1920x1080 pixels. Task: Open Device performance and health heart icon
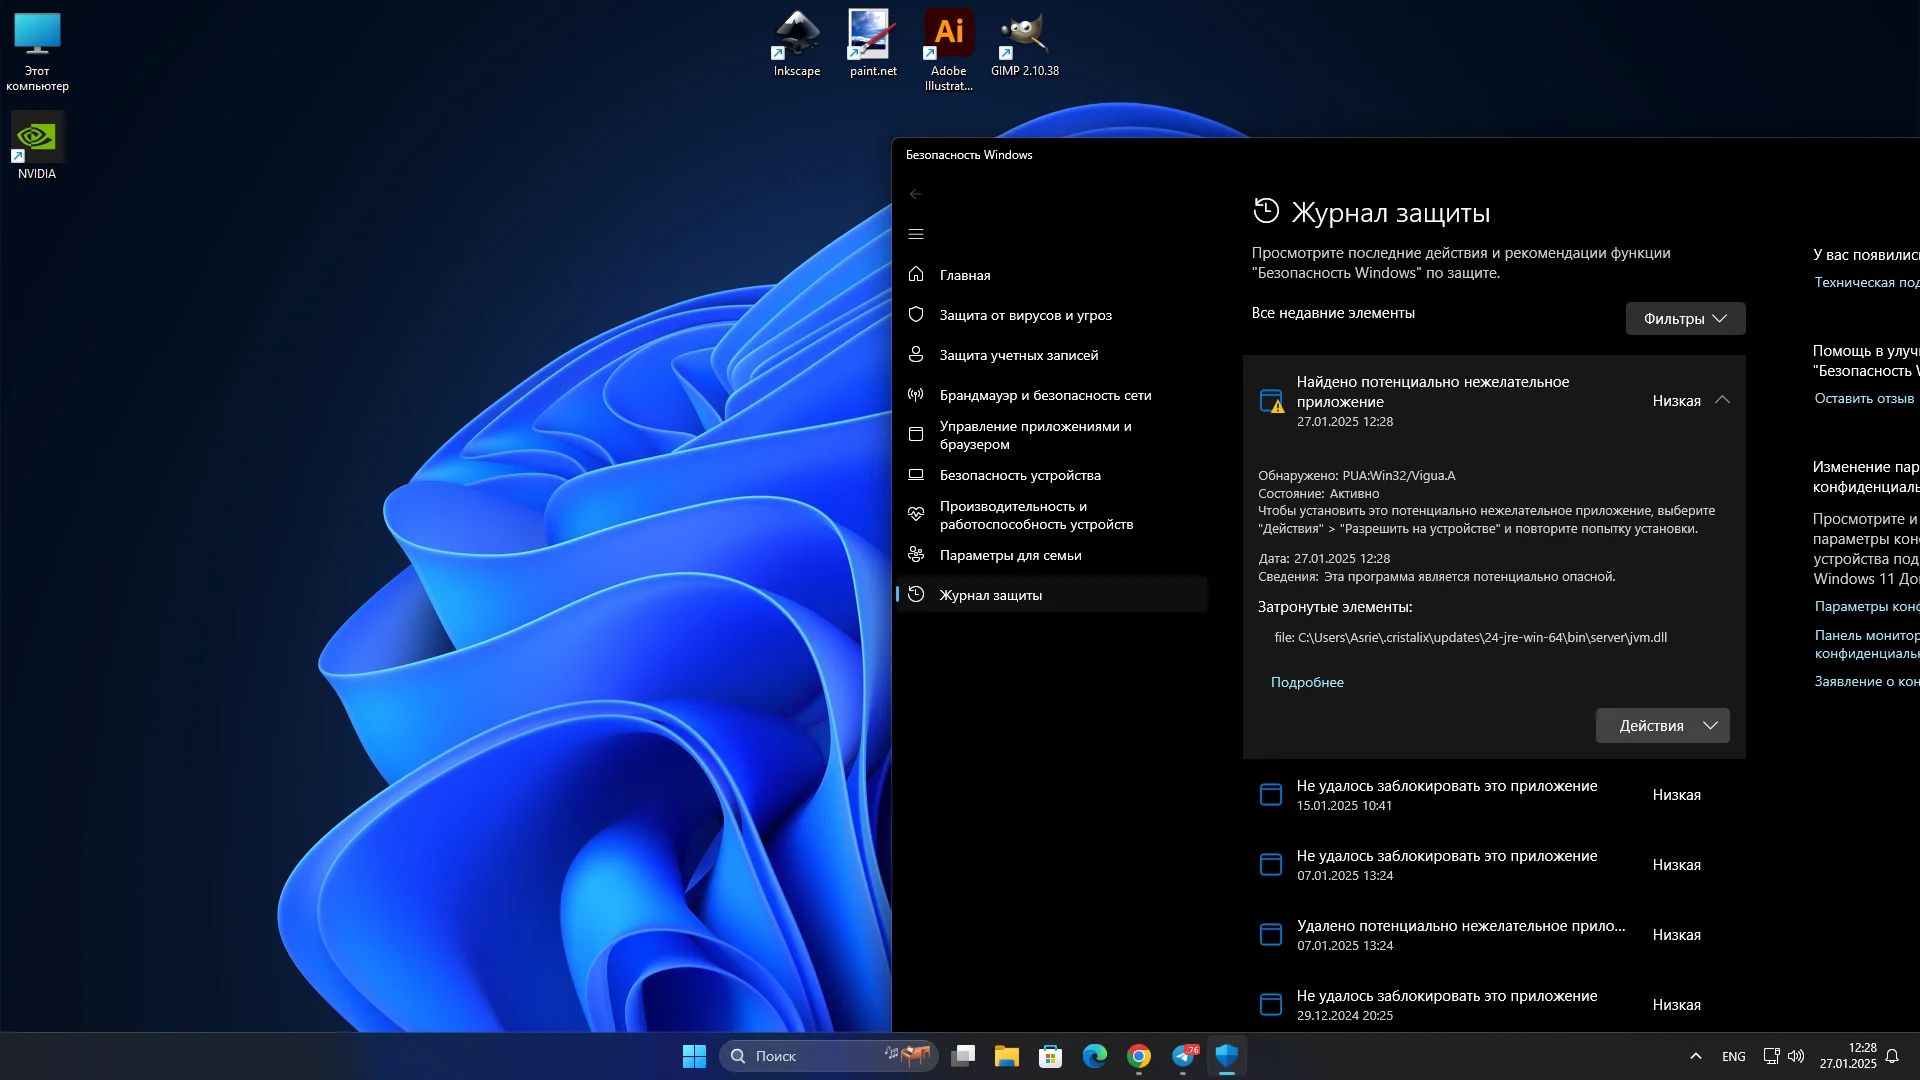click(x=915, y=515)
